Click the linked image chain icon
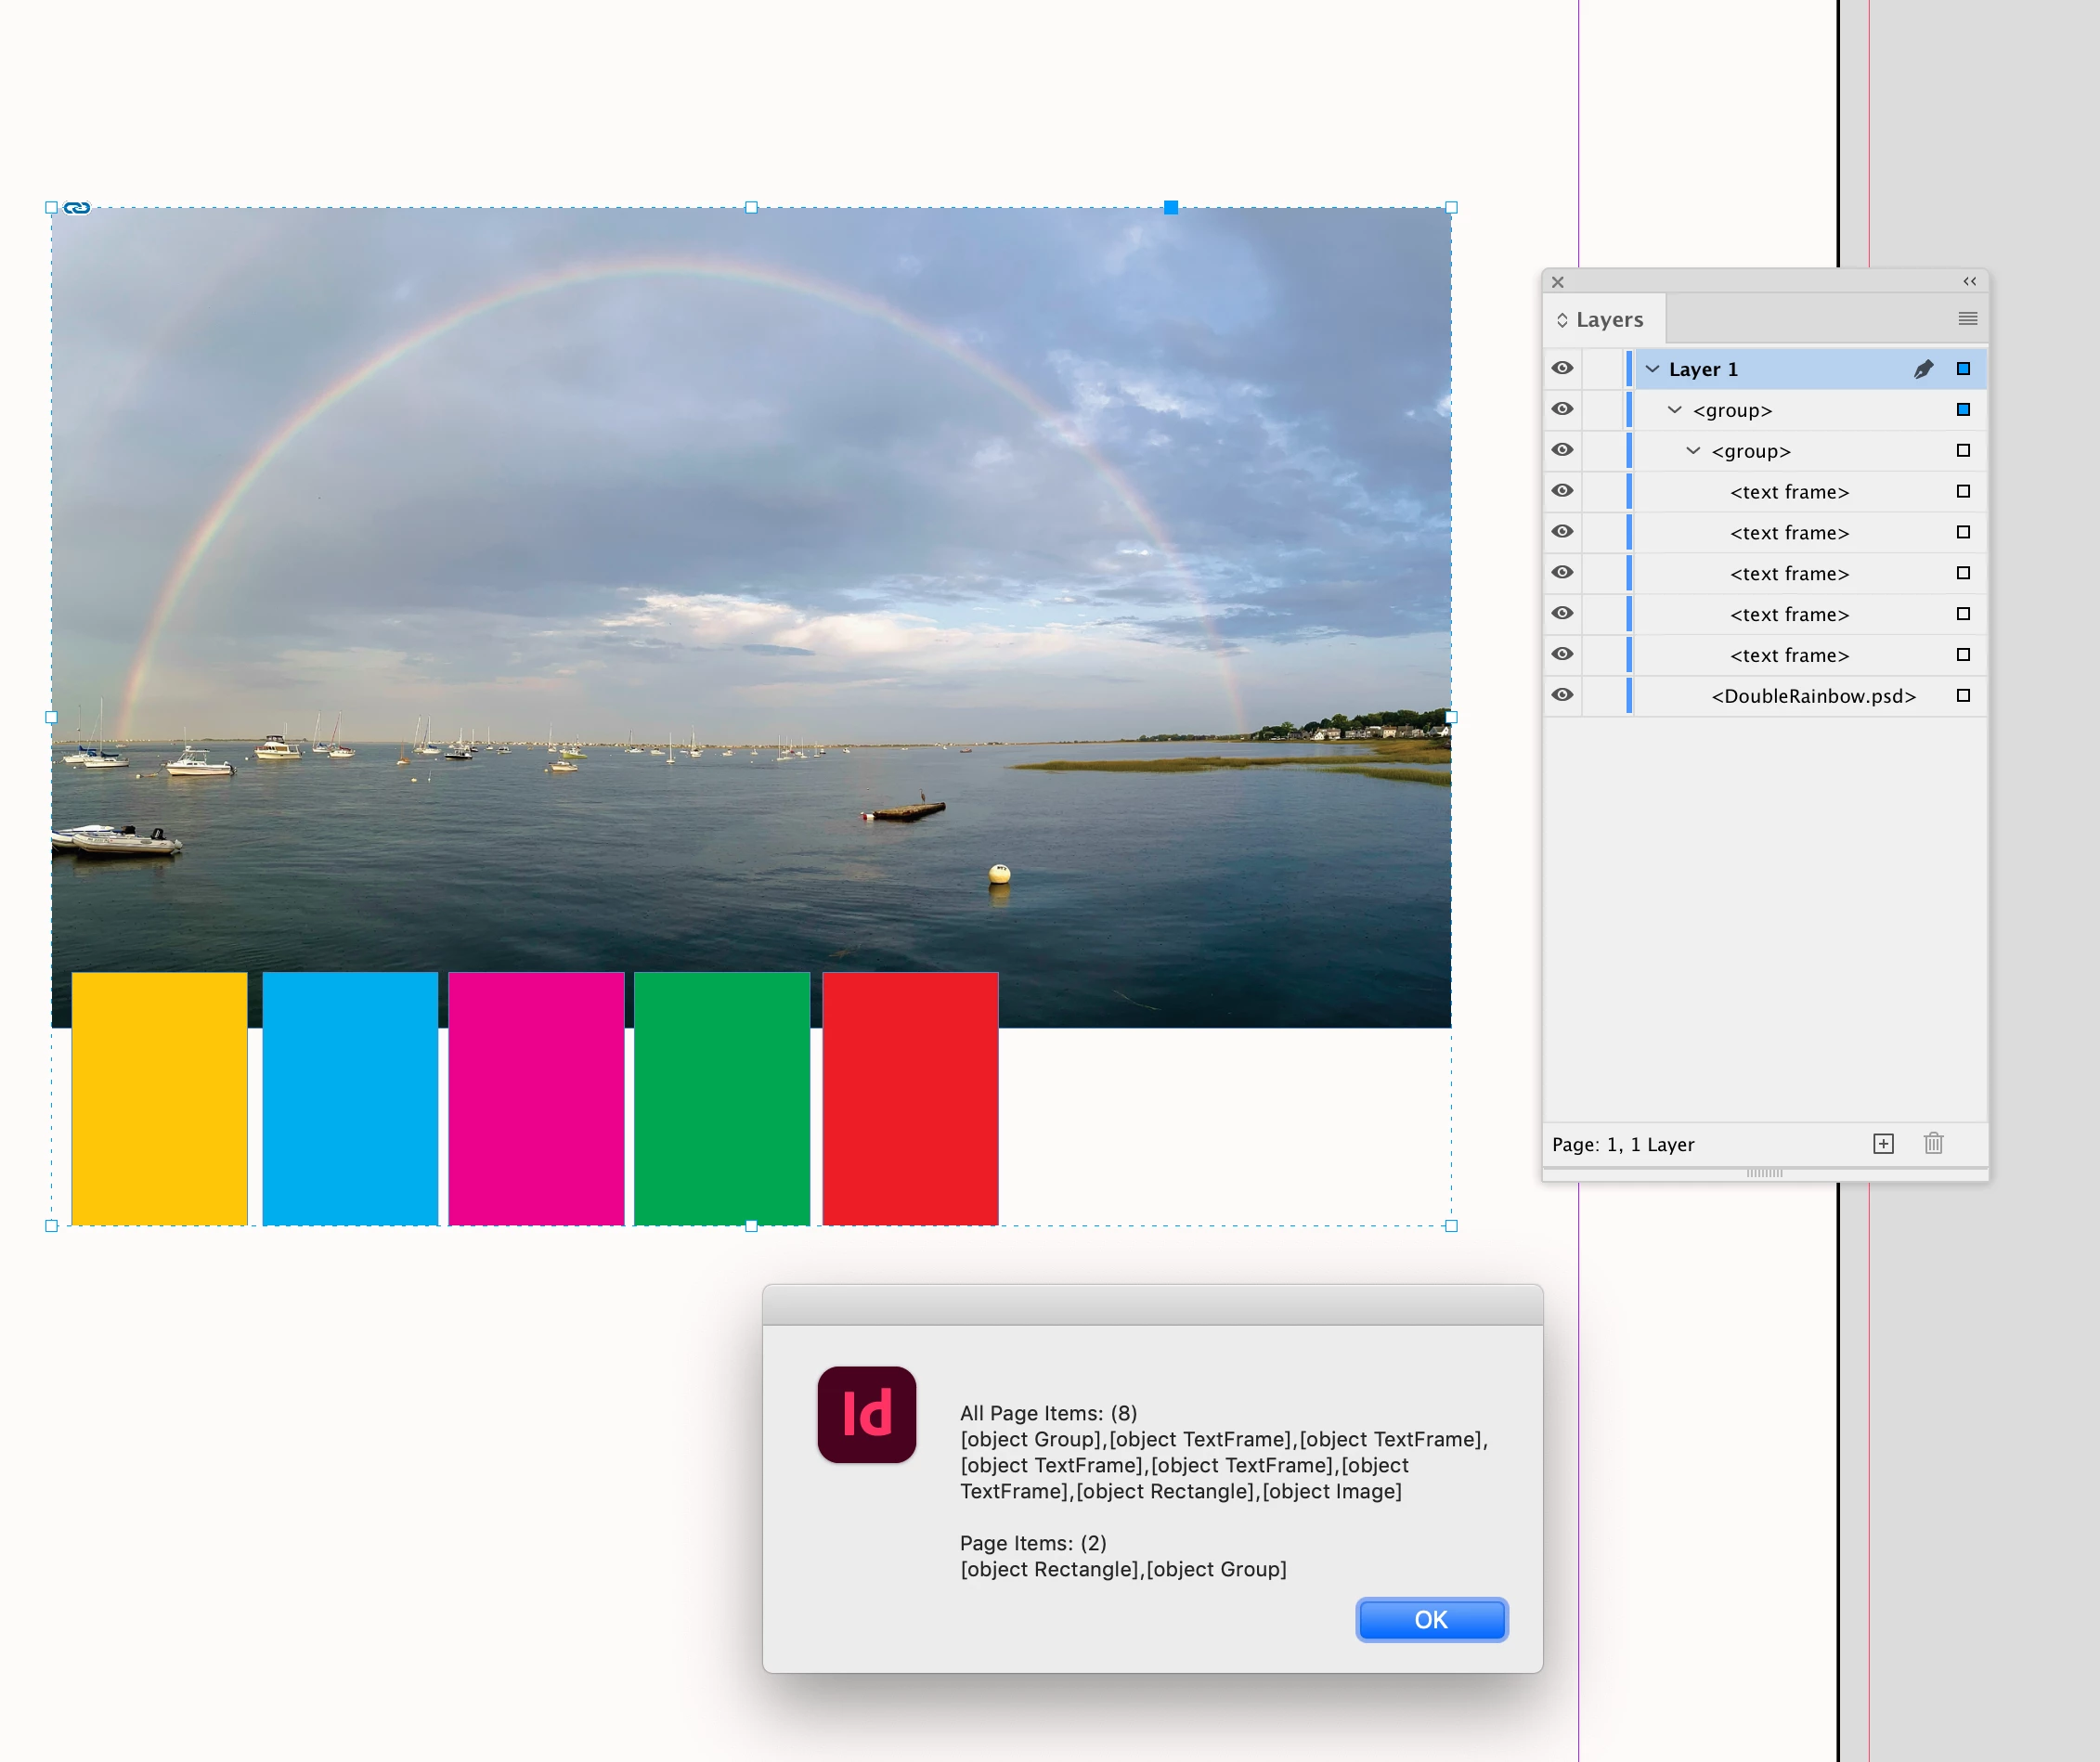Screen dimensions: 2100x1762 [77, 208]
